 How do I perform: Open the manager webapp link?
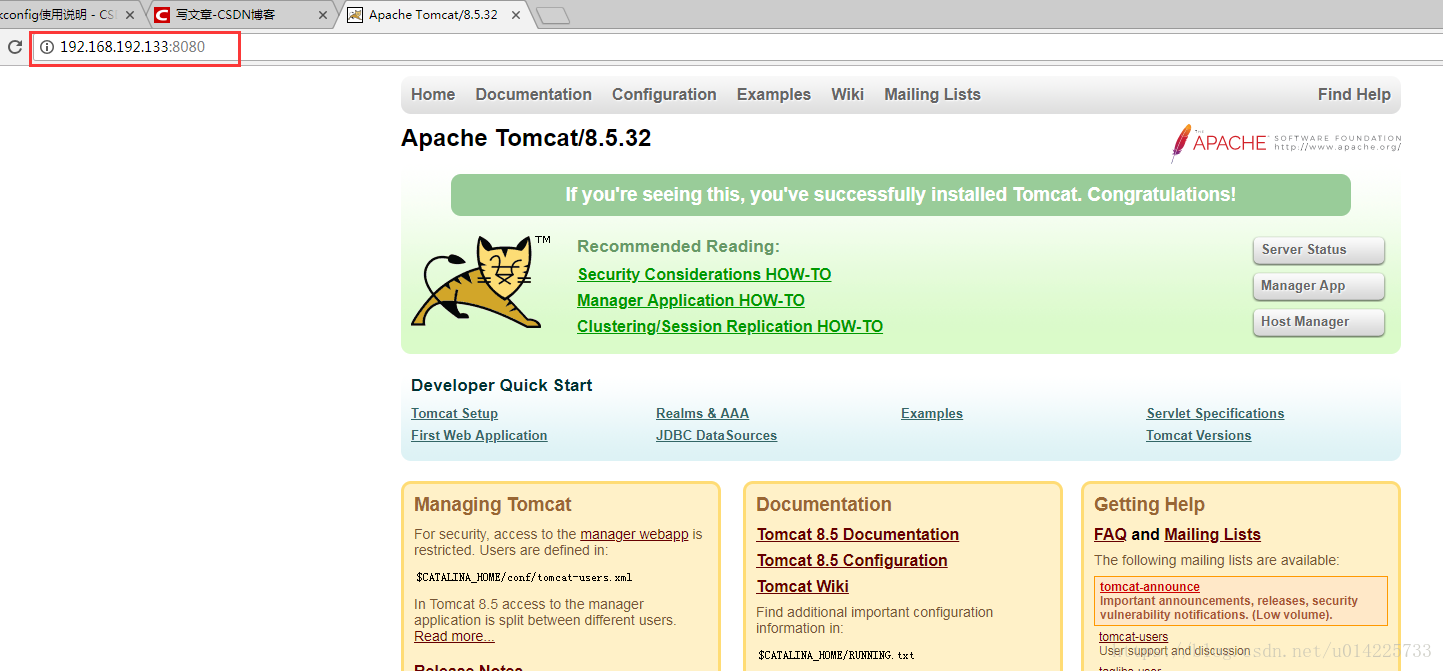pos(634,534)
